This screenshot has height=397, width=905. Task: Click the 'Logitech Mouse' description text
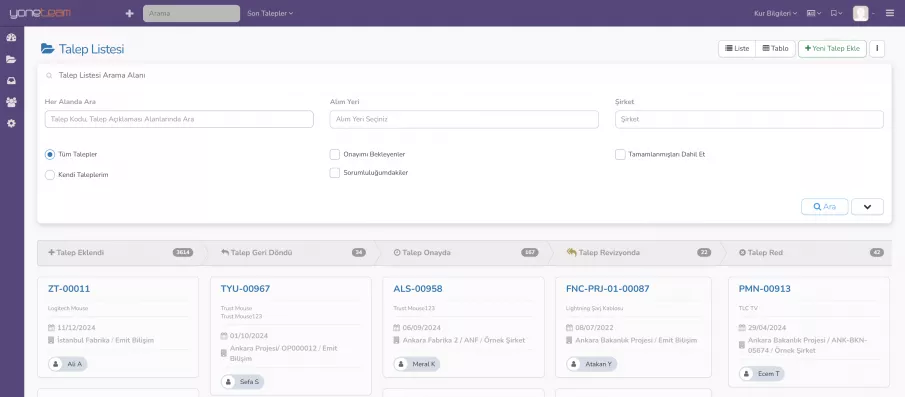[x=68, y=308]
